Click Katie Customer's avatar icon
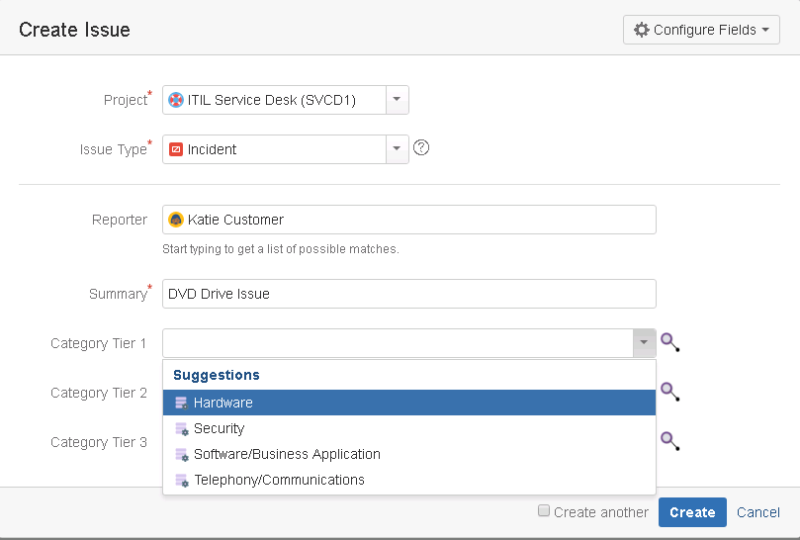Screen dimensions: 800x540 (176, 220)
